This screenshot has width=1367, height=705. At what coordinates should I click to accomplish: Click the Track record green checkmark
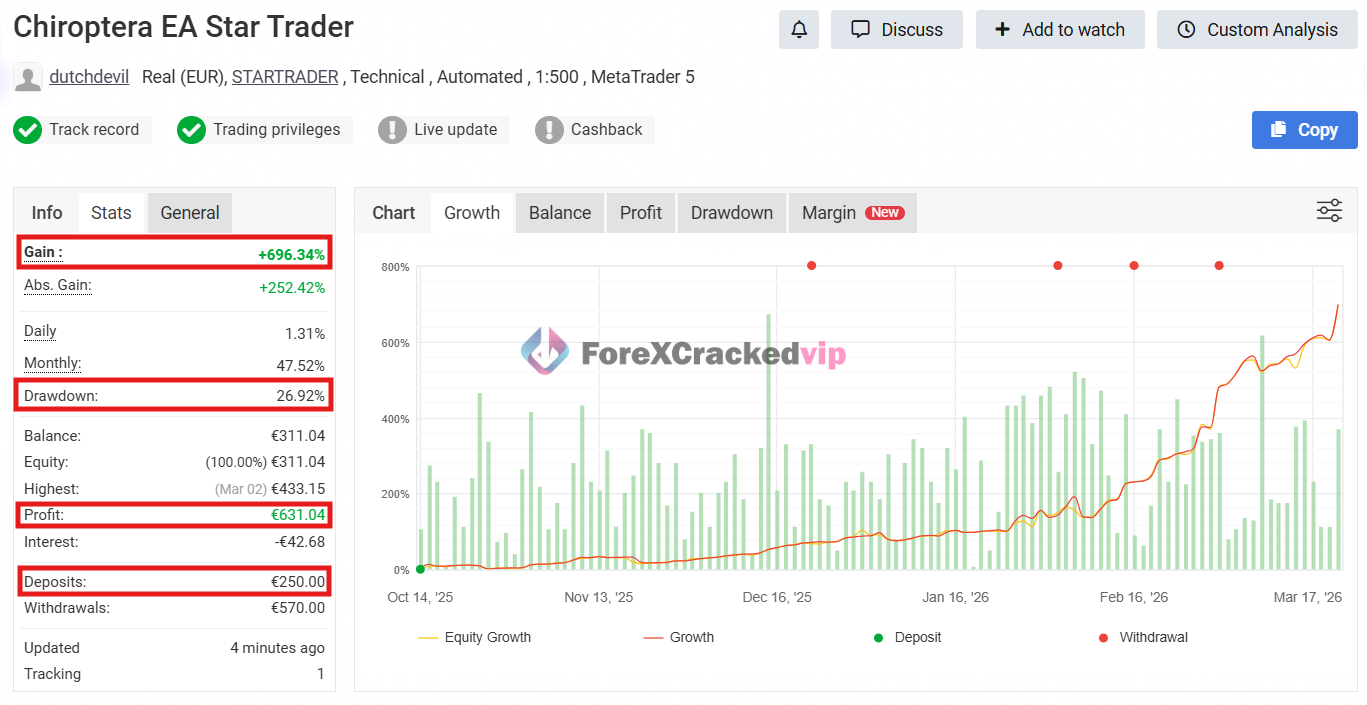click(x=28, y=130)
